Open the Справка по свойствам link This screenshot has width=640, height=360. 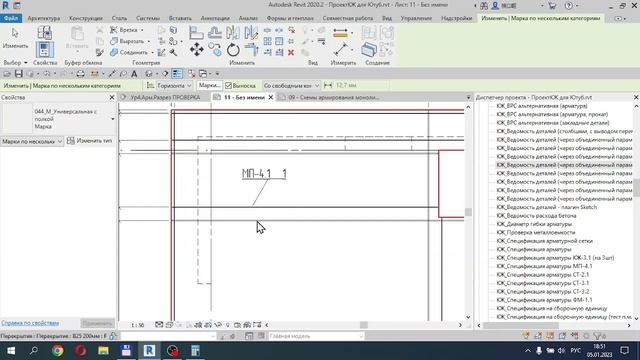30,323
